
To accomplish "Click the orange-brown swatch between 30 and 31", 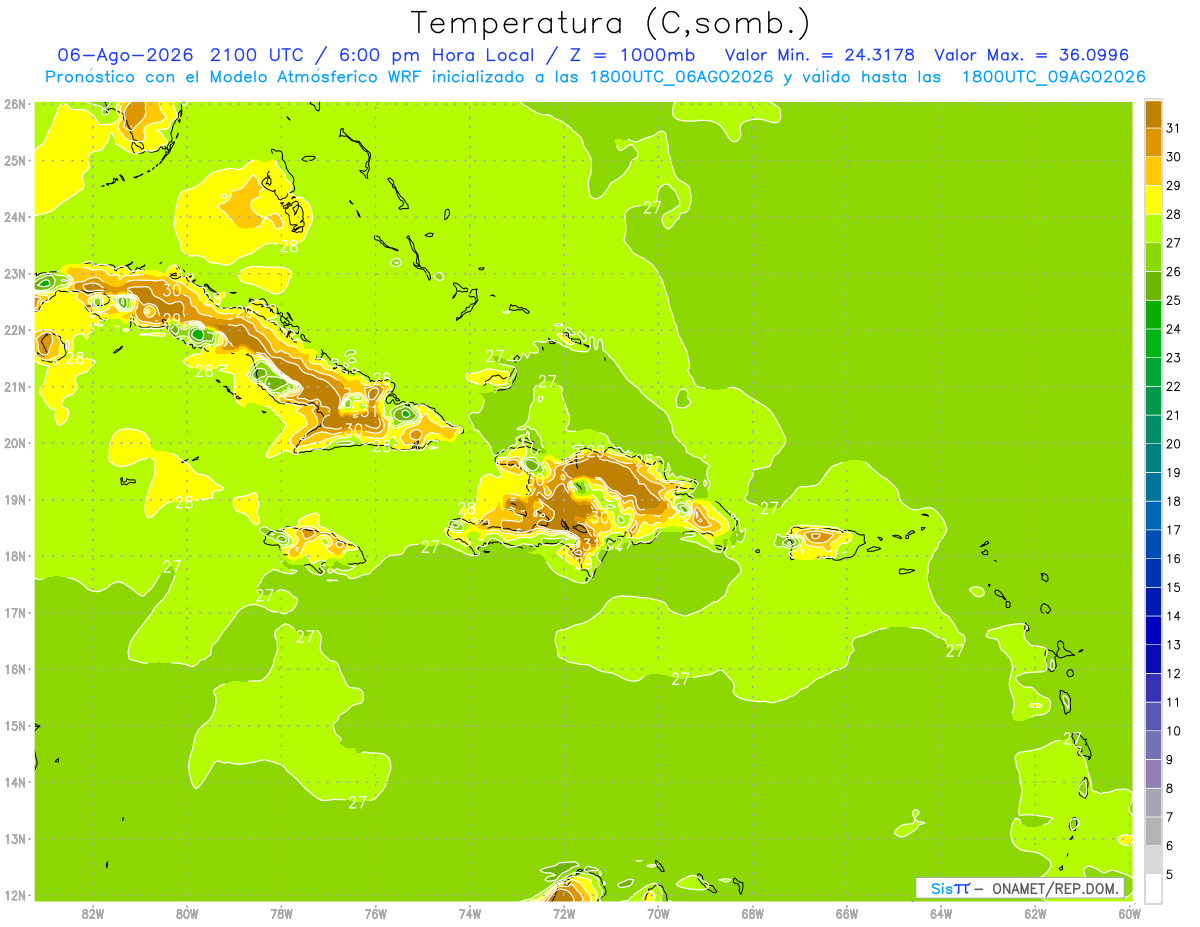I will pos(1153,142).
